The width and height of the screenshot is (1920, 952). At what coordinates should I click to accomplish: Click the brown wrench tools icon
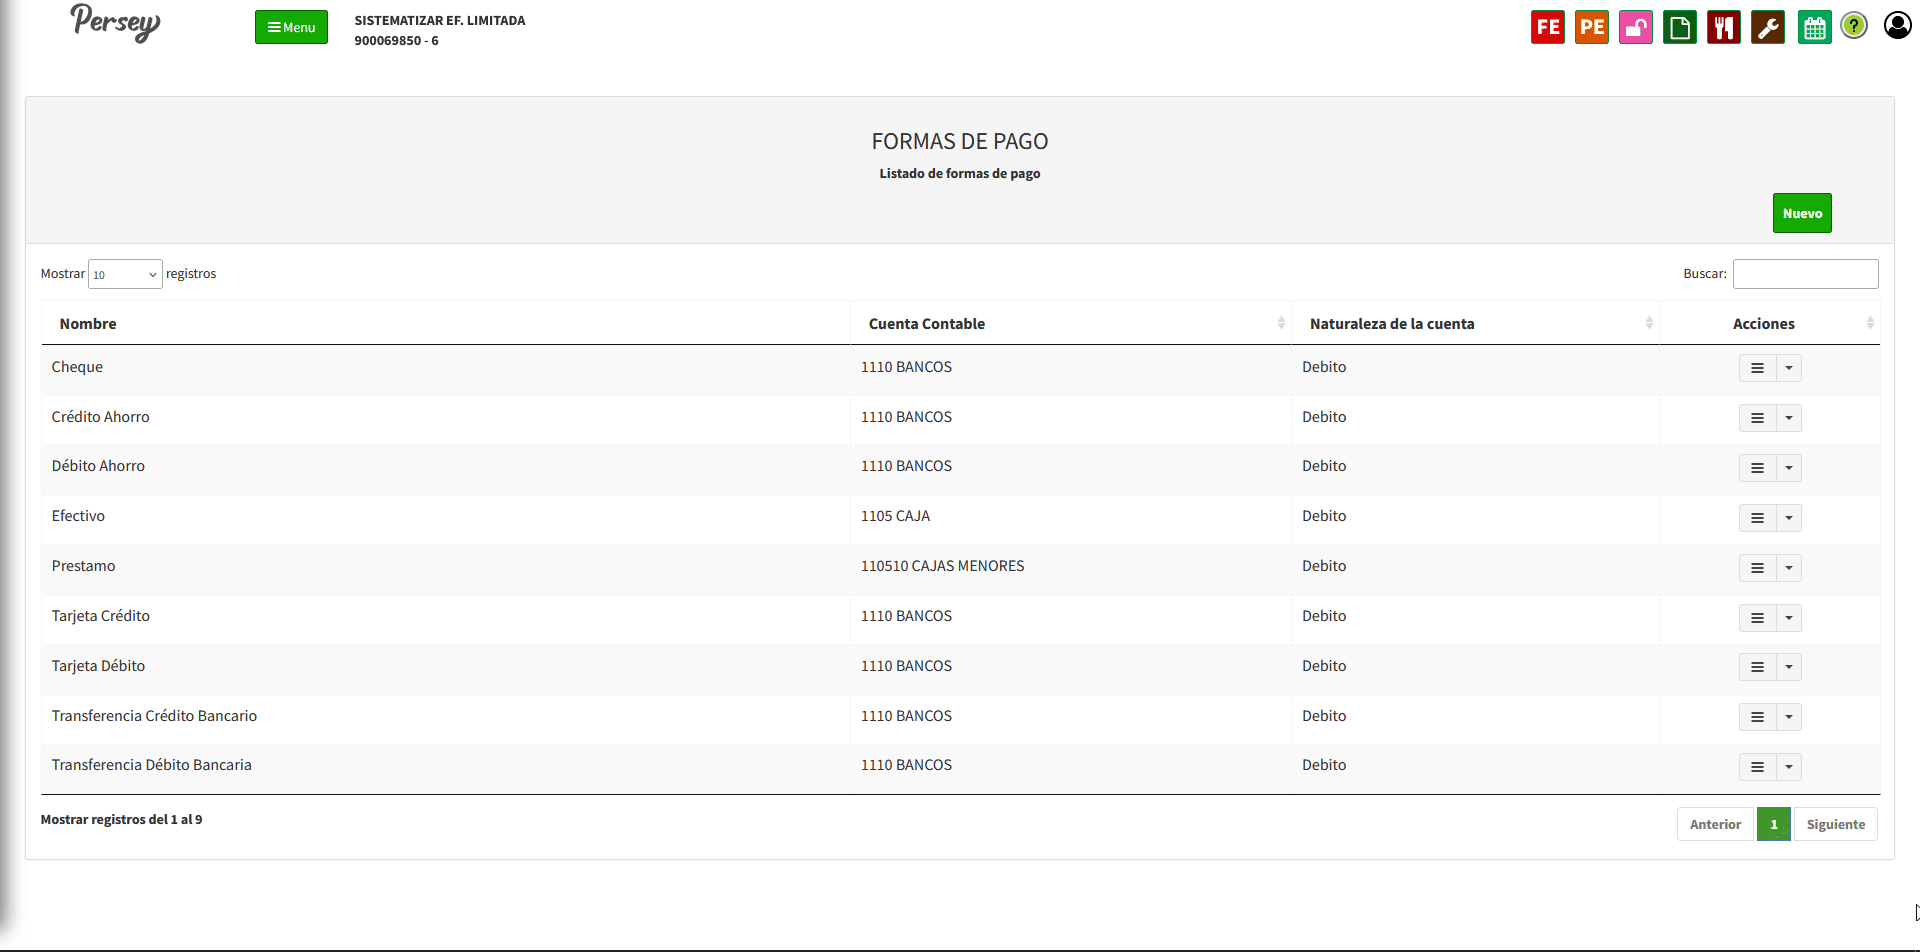[x=1767, y=27]
